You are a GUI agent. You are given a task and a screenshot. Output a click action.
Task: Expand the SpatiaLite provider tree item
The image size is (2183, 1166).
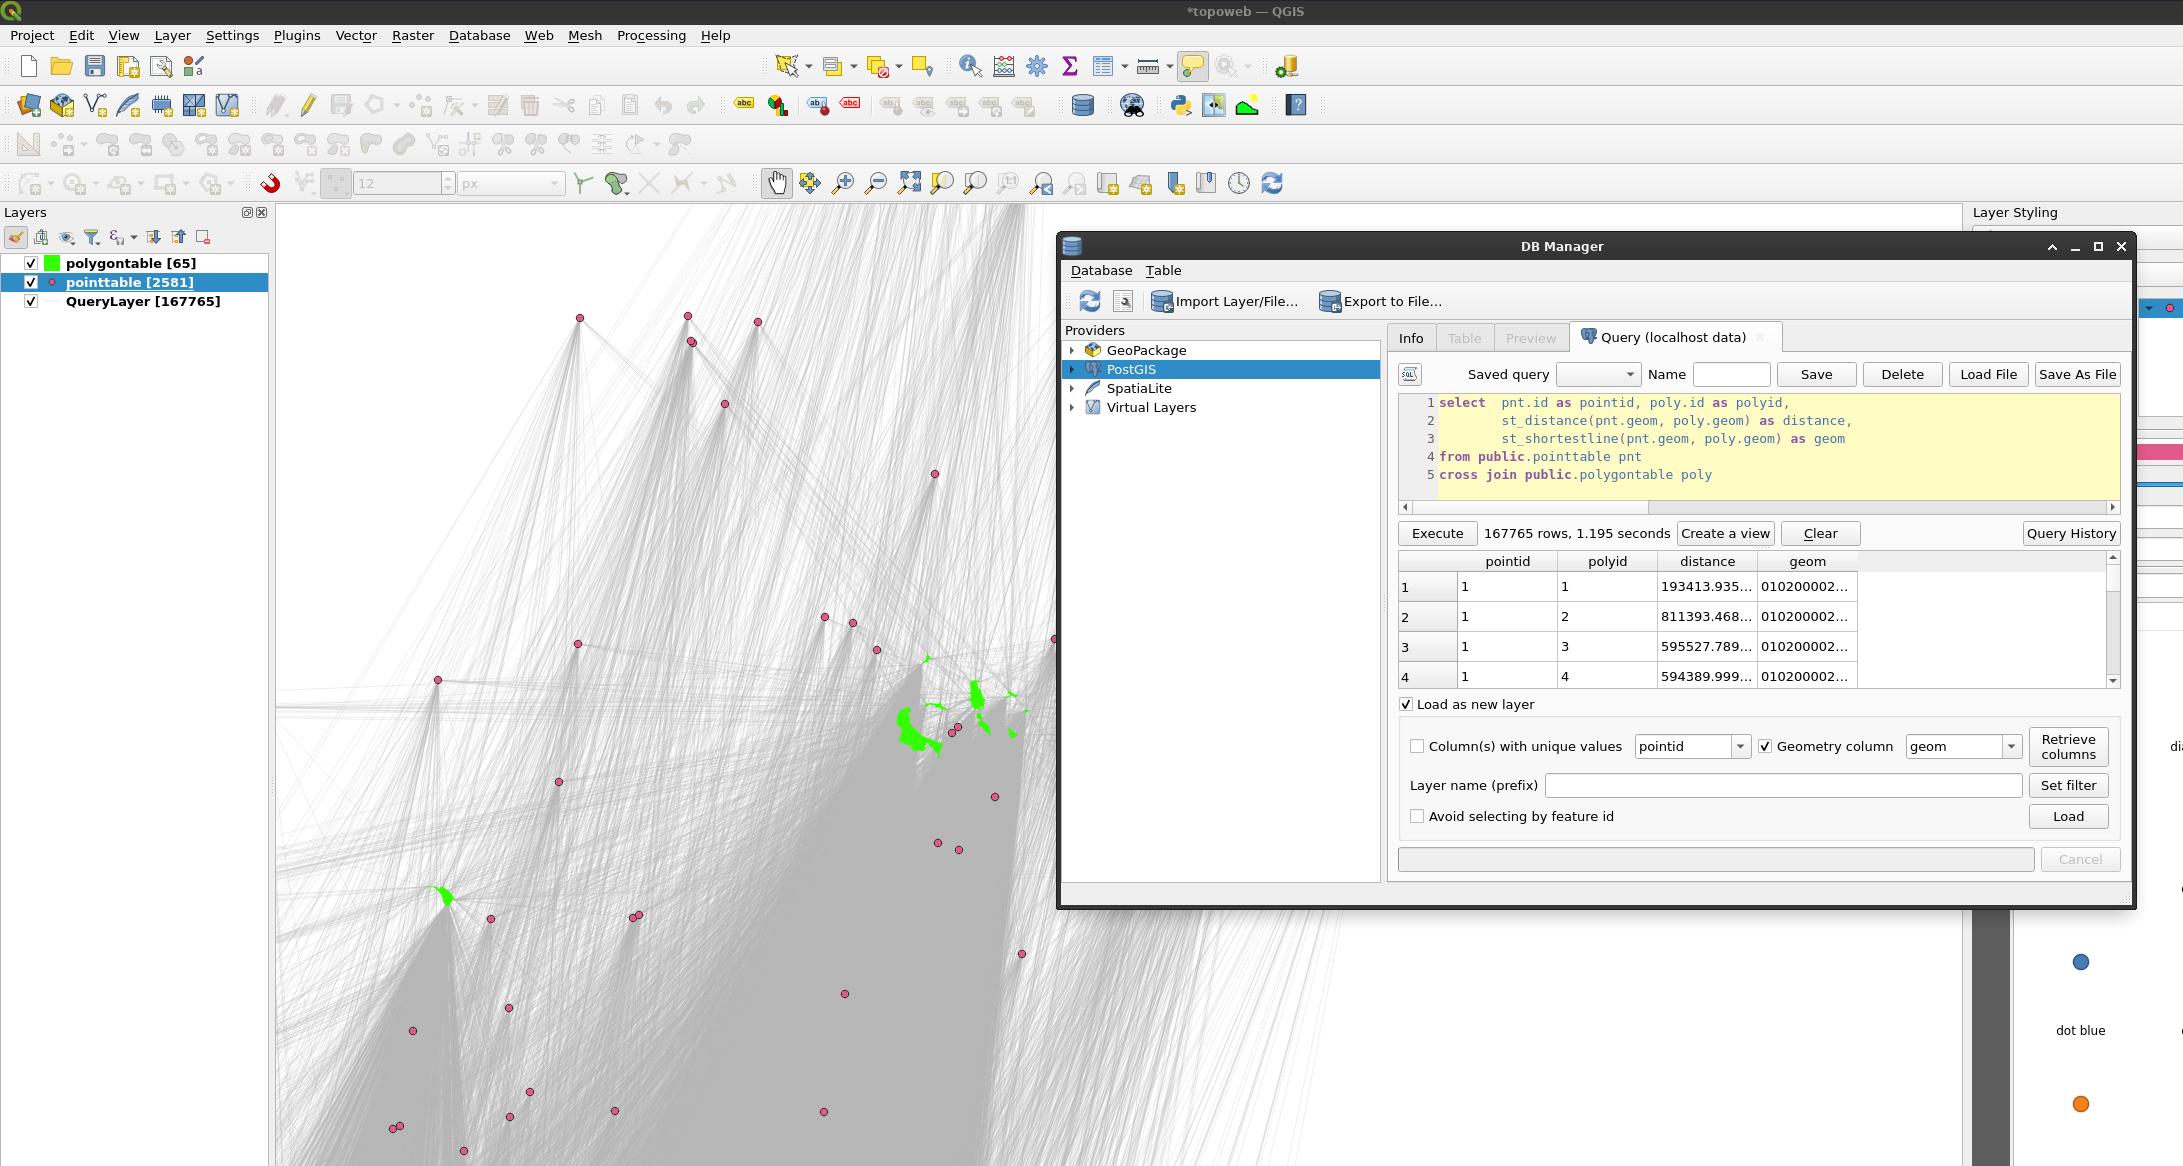[1073, 387]
